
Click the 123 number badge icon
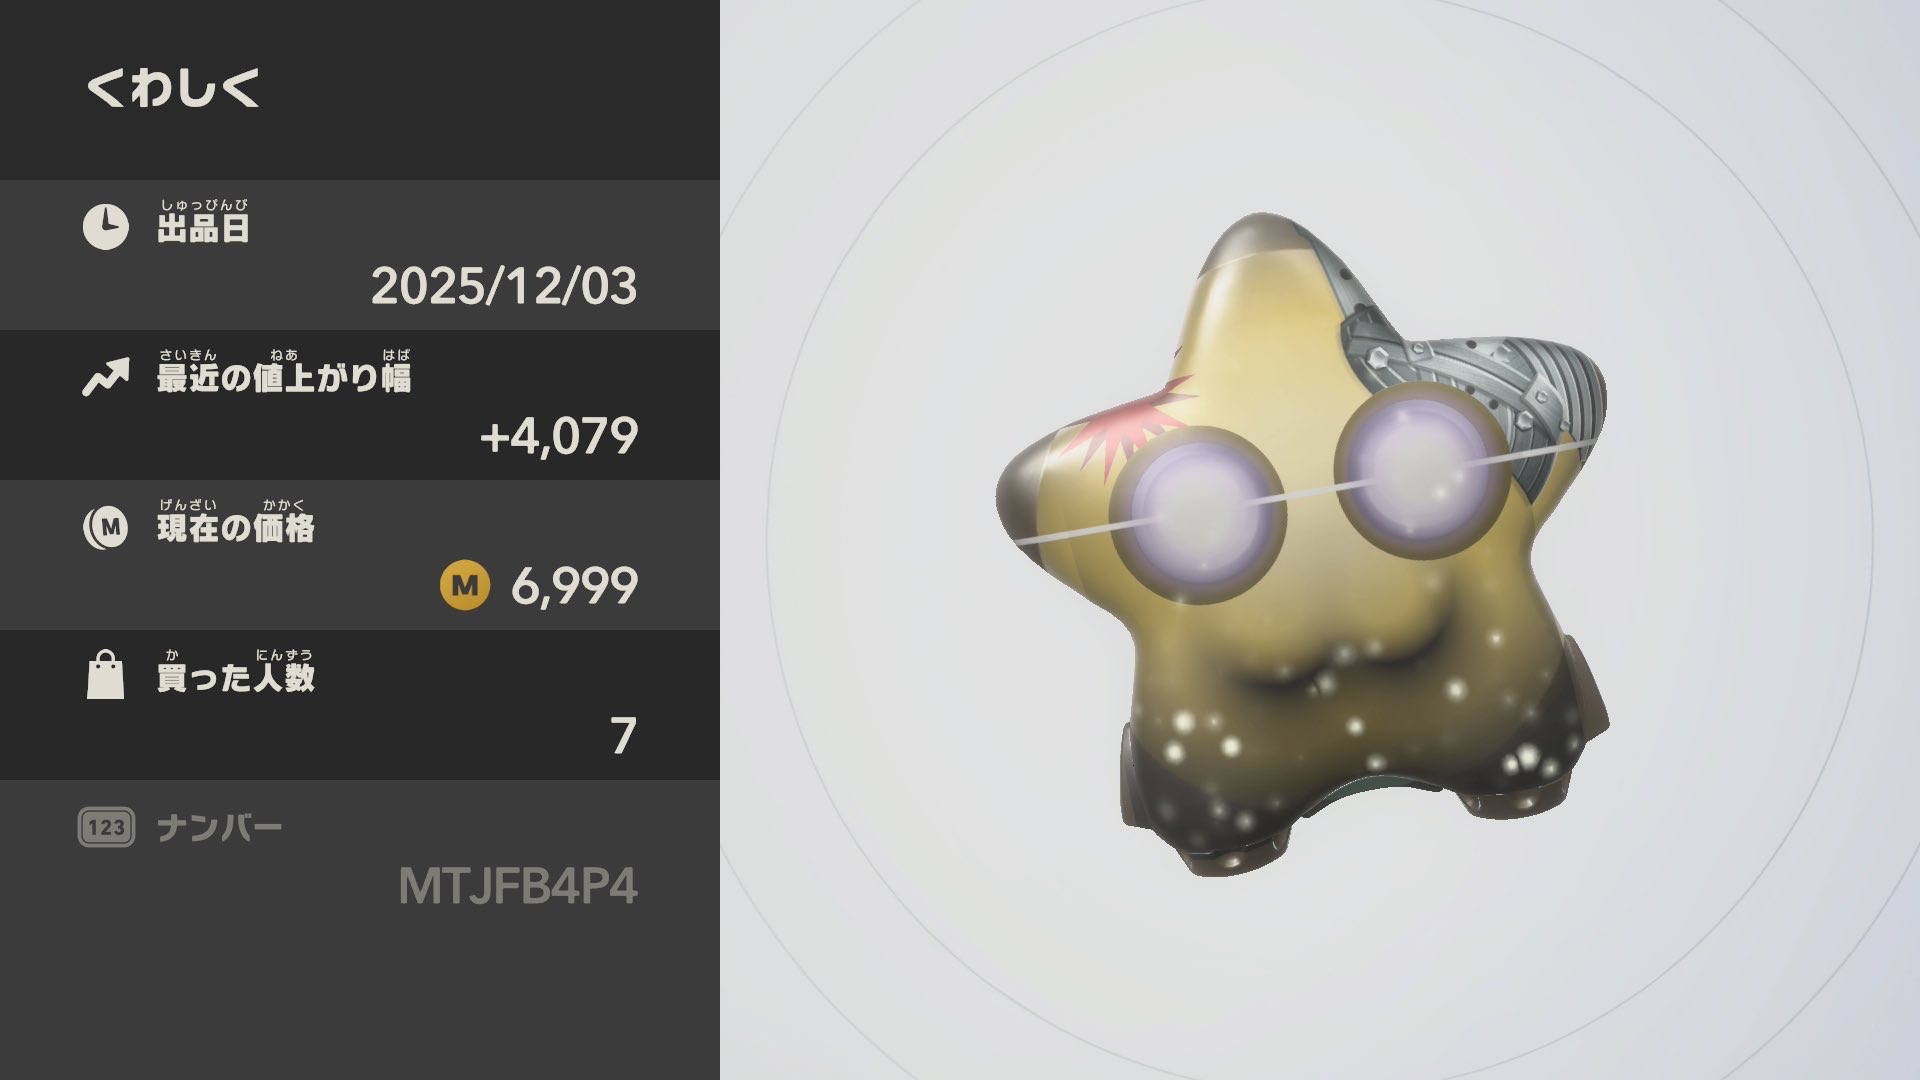[106, 827]
